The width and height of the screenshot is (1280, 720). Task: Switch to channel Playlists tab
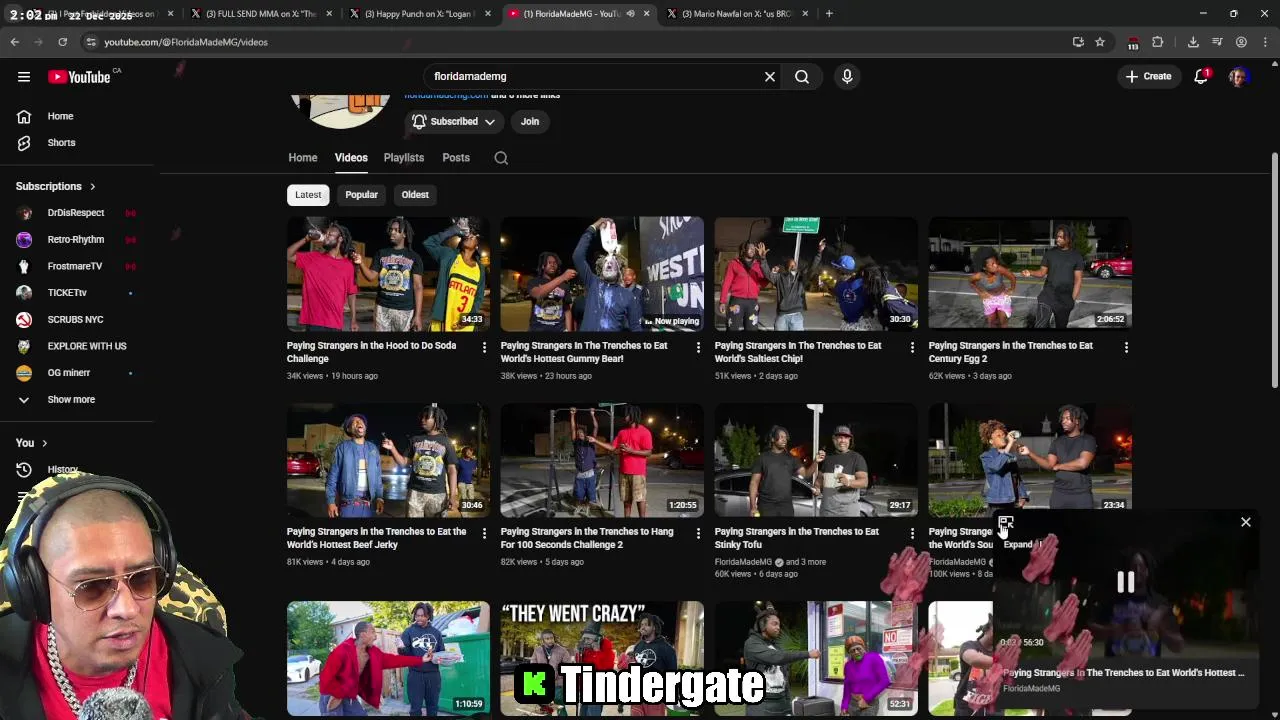[404, 158]
